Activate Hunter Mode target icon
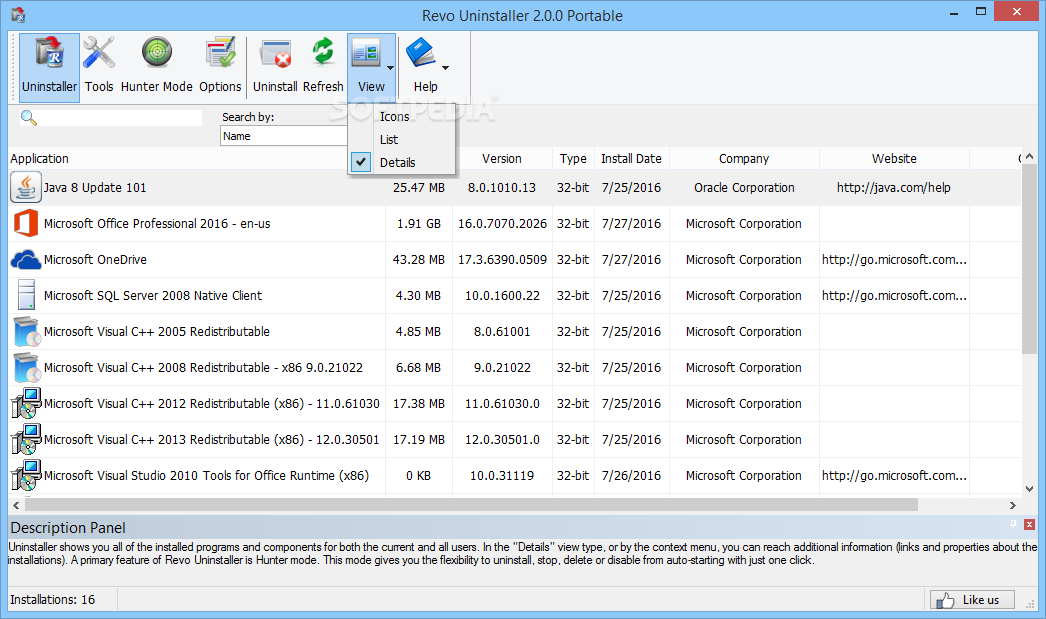 tap(157, 53)
